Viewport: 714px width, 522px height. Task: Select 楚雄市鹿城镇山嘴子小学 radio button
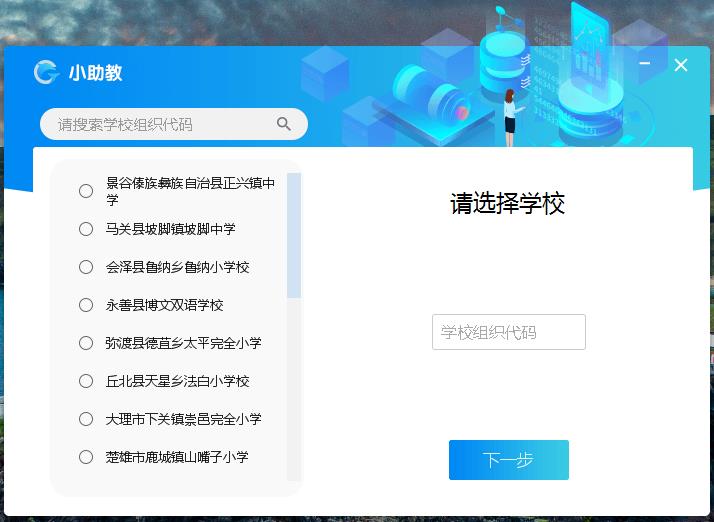[86, 456]
